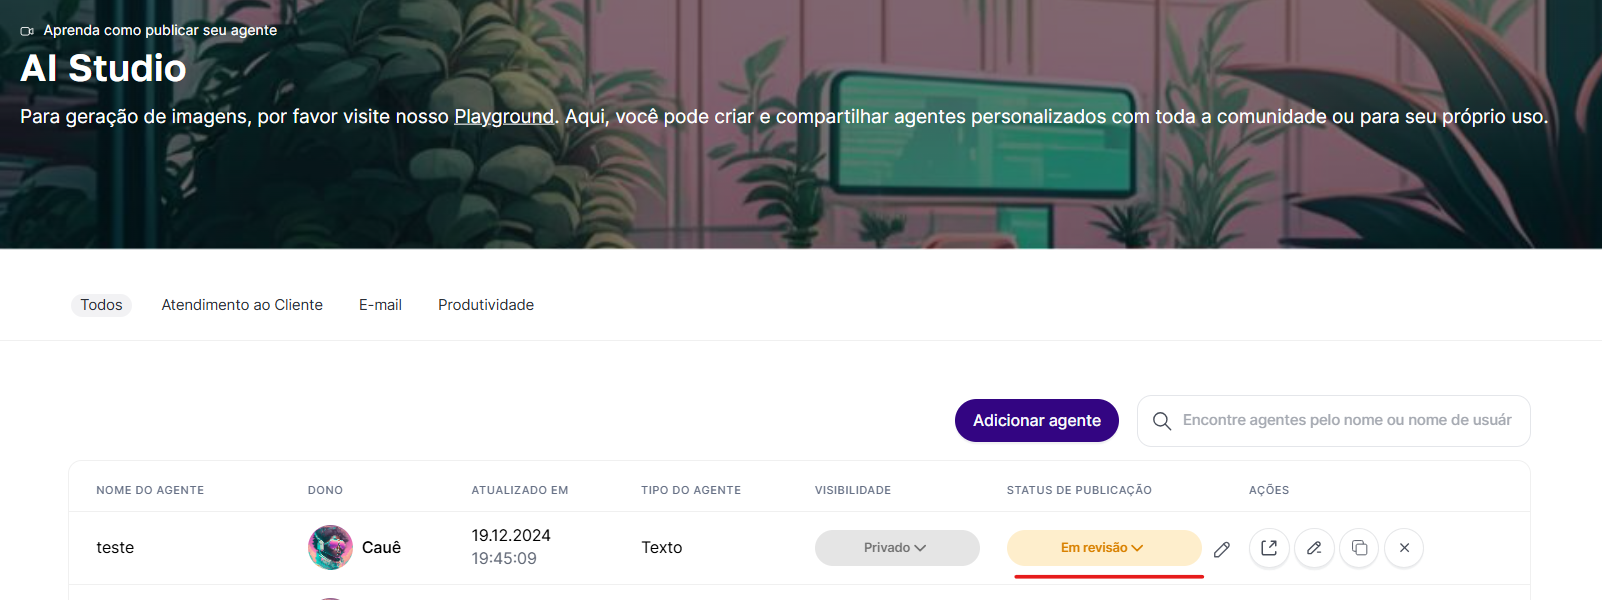Image resolution: width=1602 pixels, height=600 pixels.
Task: Click the teste agent name
Action: tap(115, 548)
